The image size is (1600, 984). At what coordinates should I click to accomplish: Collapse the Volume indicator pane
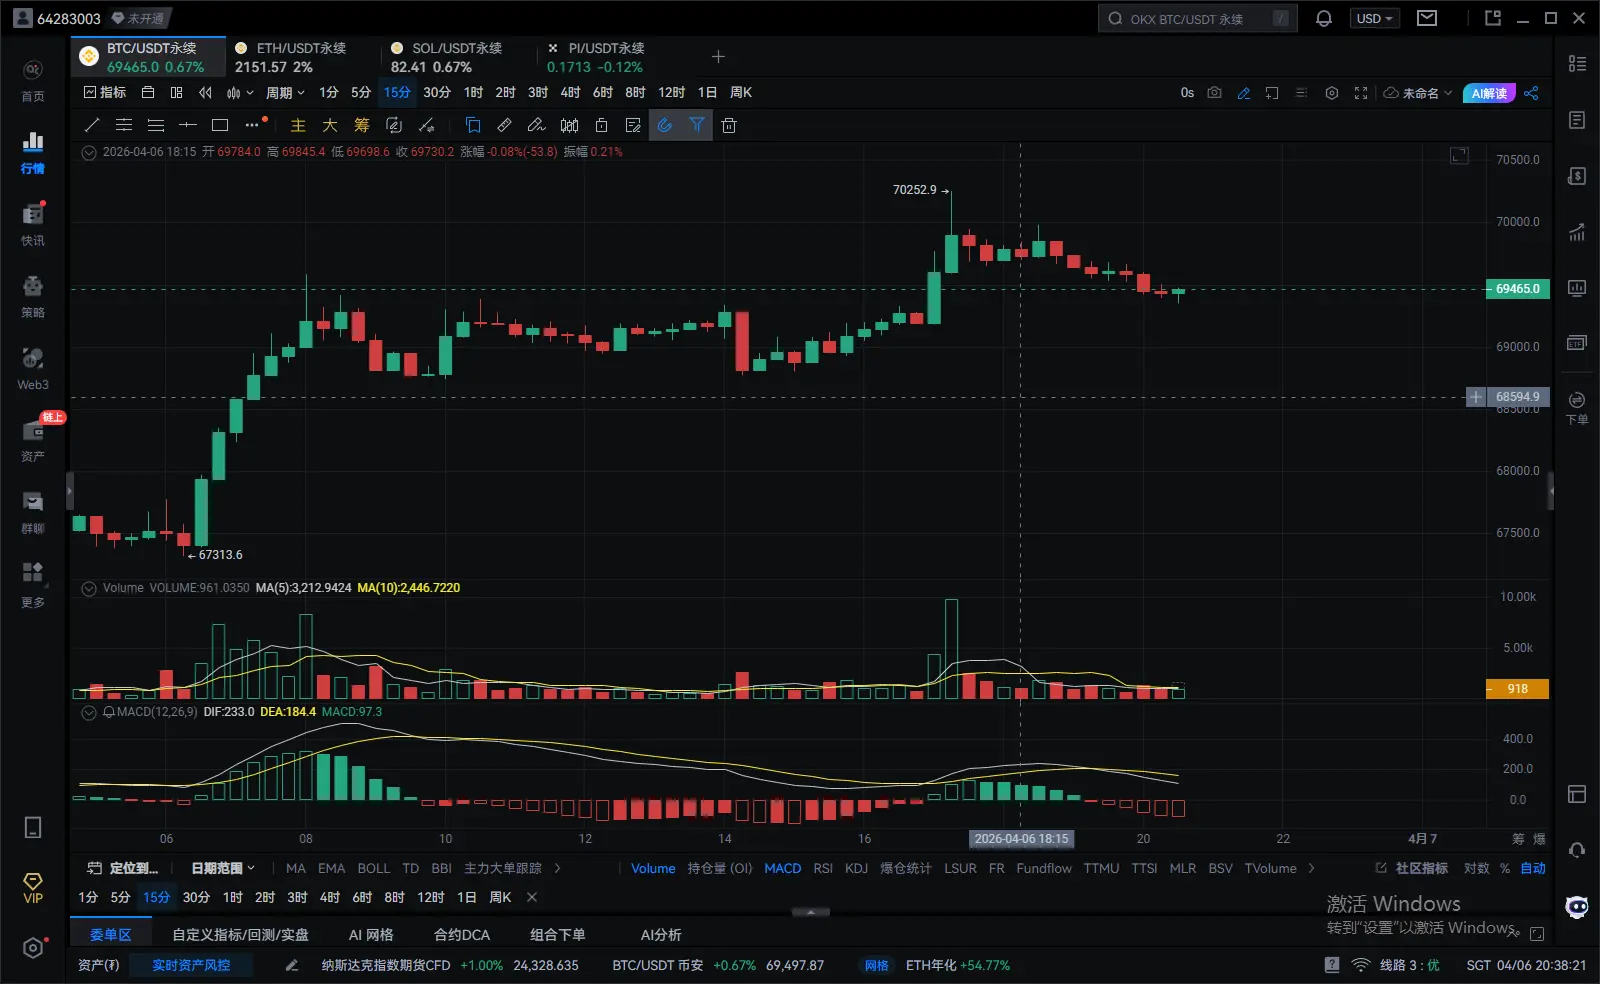coord(89,588)
